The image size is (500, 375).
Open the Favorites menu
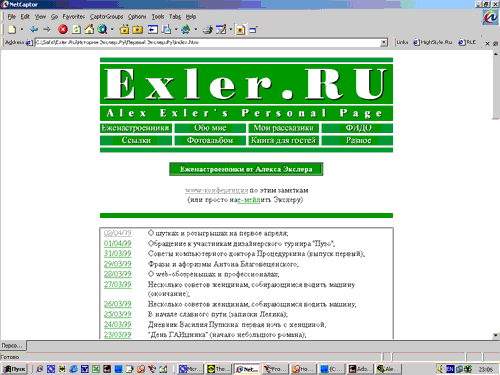74,17
